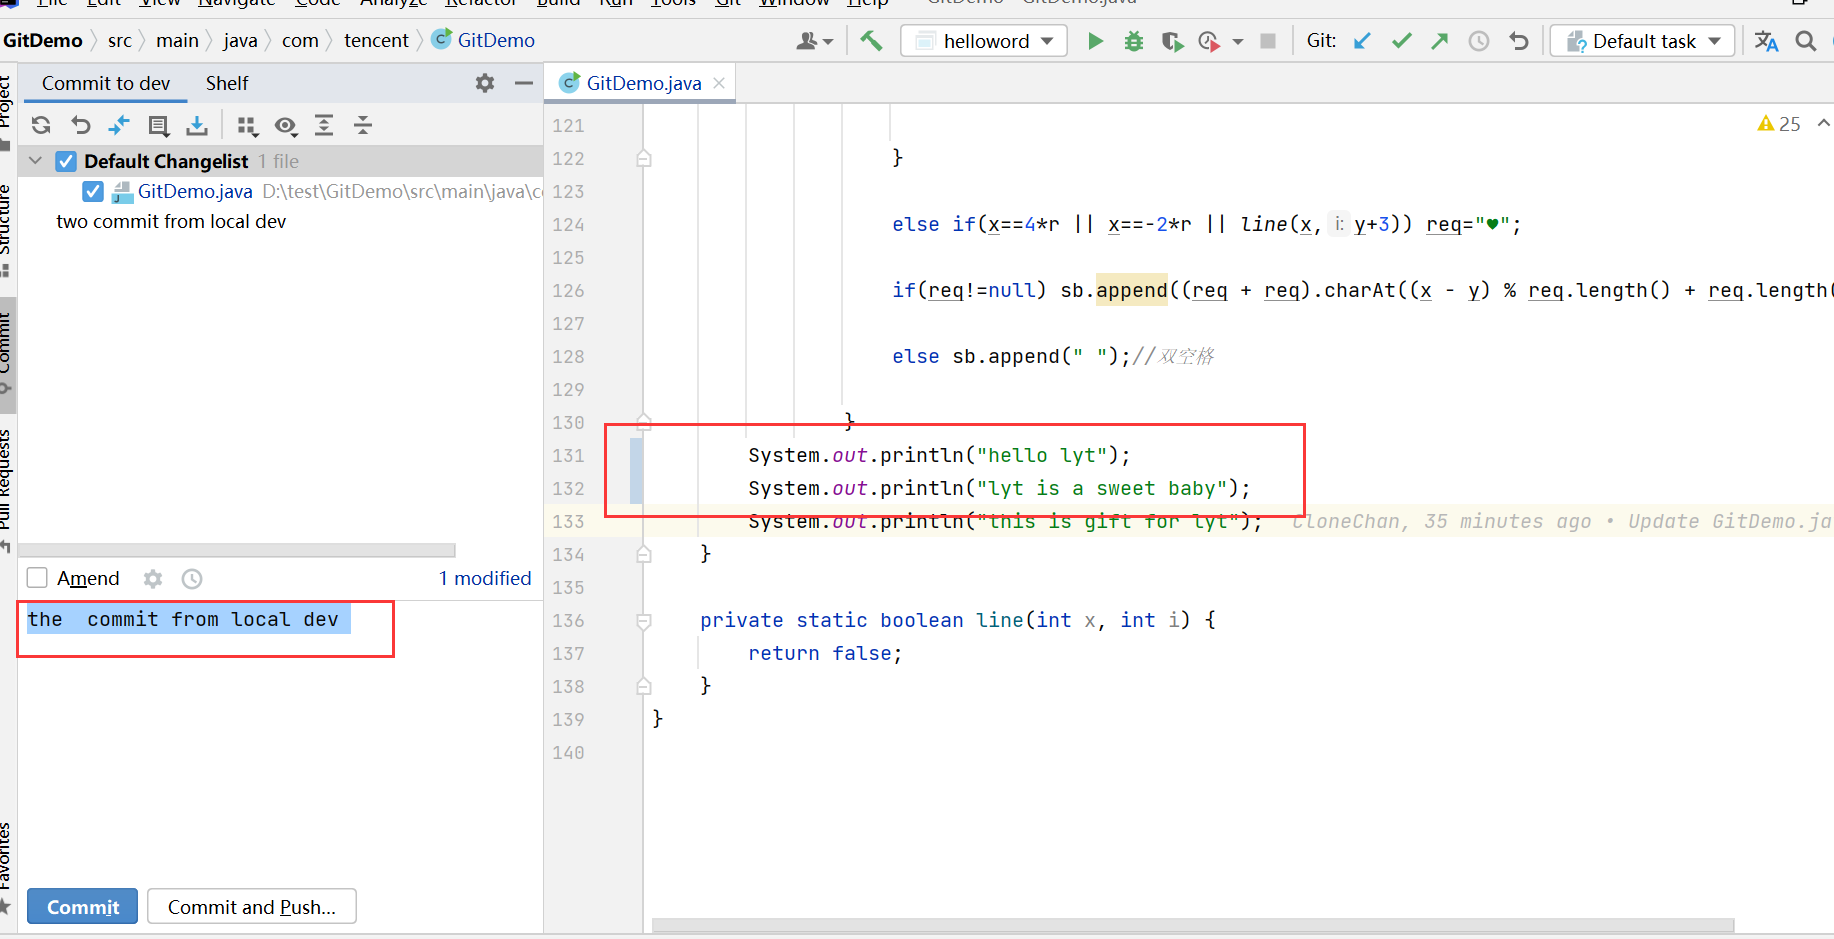Screen dimensions: 1834x939
Task: Open the dropdown arrow beside profiler icon
Action: [x=1238, y=42]
